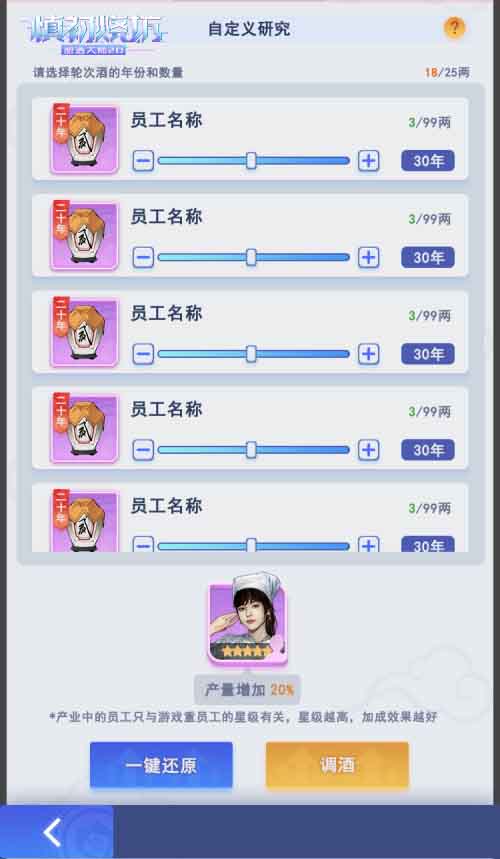Image resolution: width=500 pixels, height=859 pixels.
Task: Click the third row quantity slider handle
Action: point(251,354)
